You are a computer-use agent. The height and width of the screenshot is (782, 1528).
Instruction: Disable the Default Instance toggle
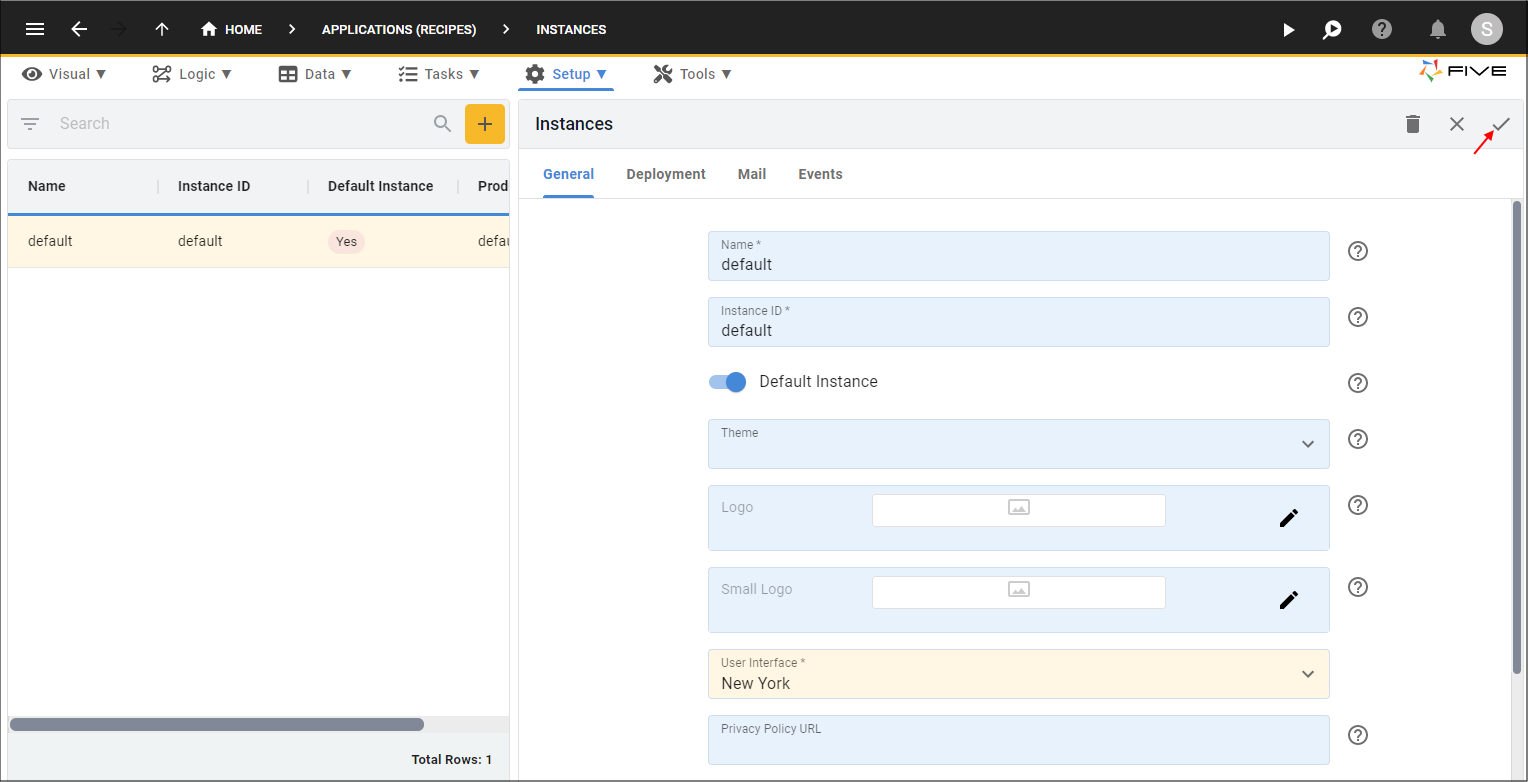[x=727, y=382]
